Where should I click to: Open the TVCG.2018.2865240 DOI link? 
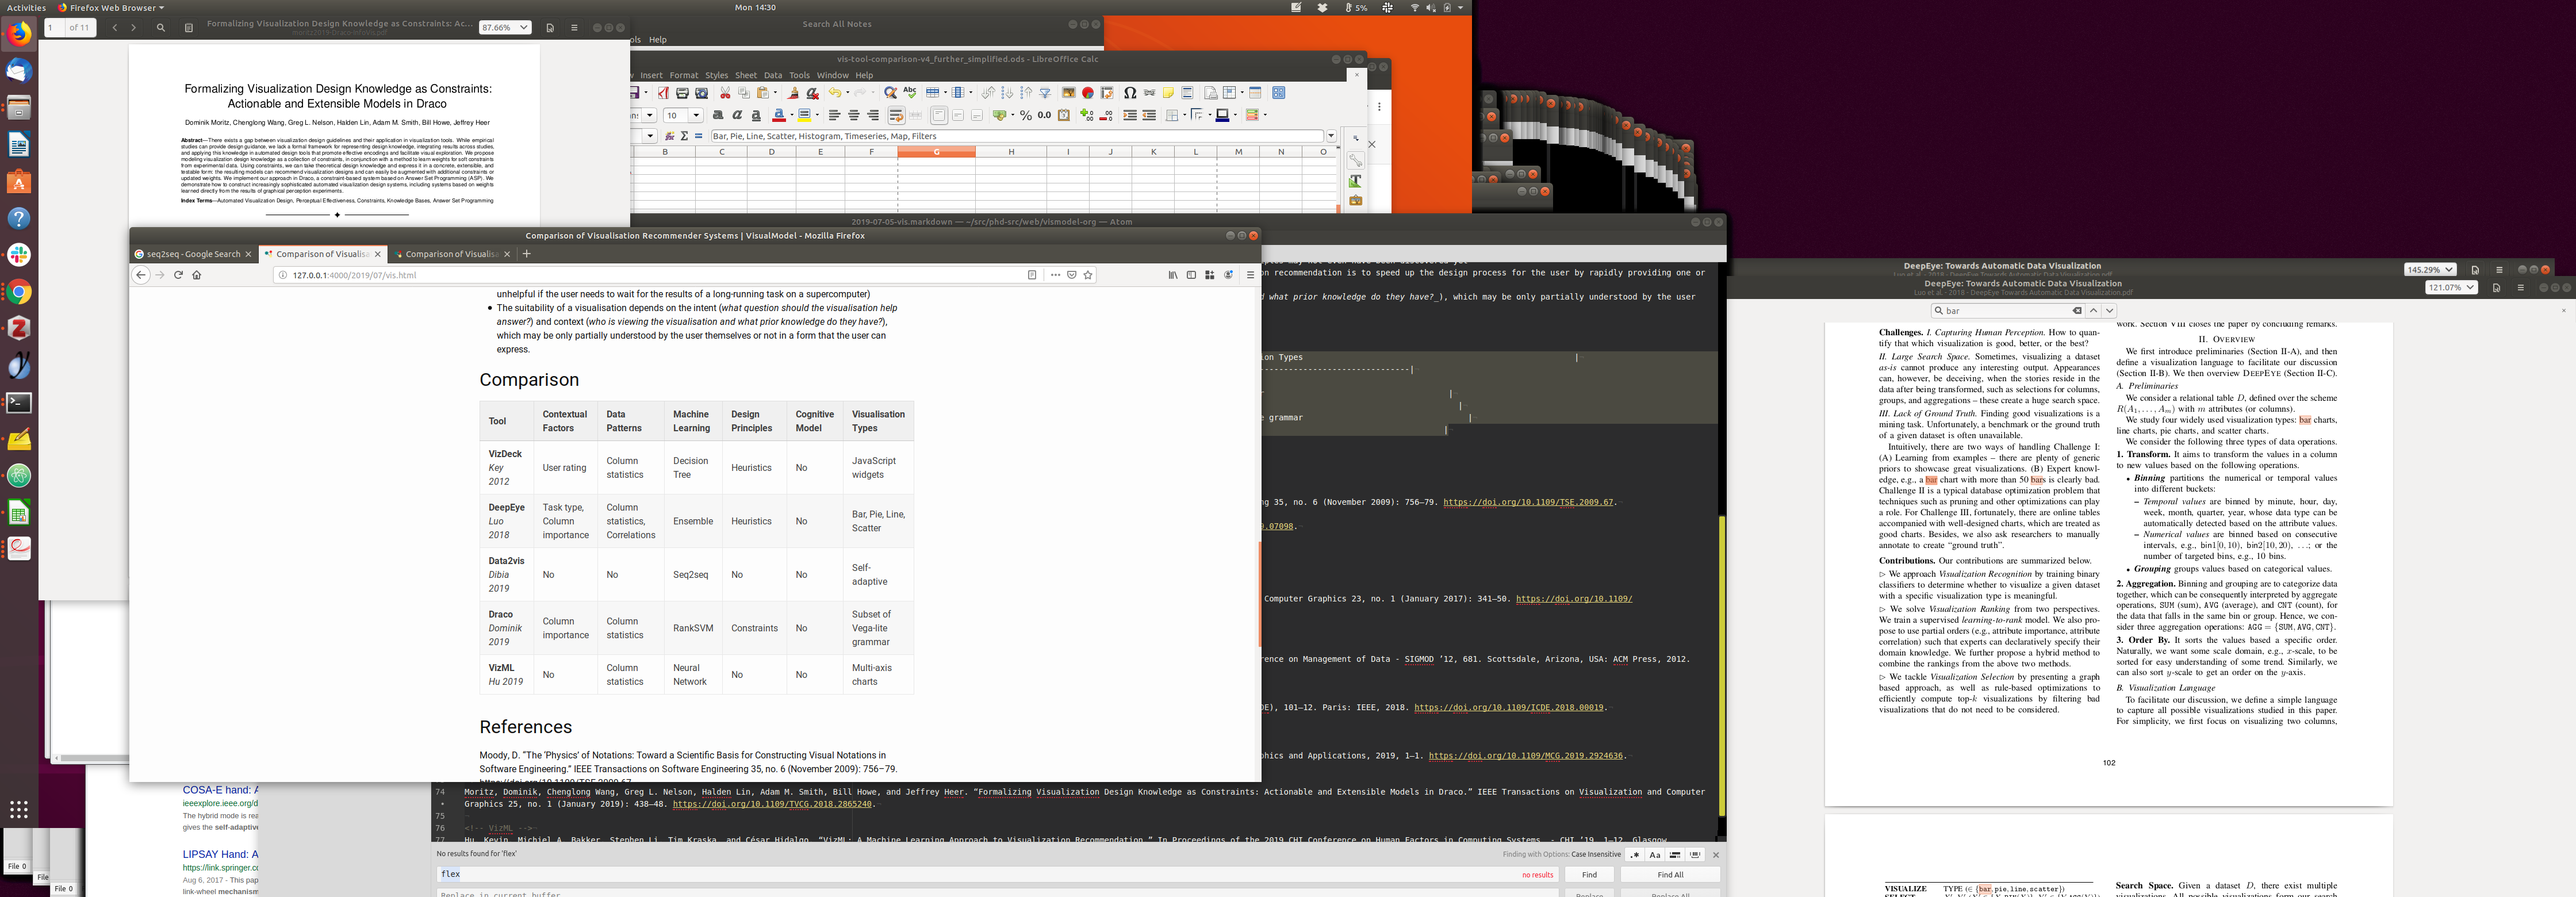pyautogui.click(x=773, y=804)
